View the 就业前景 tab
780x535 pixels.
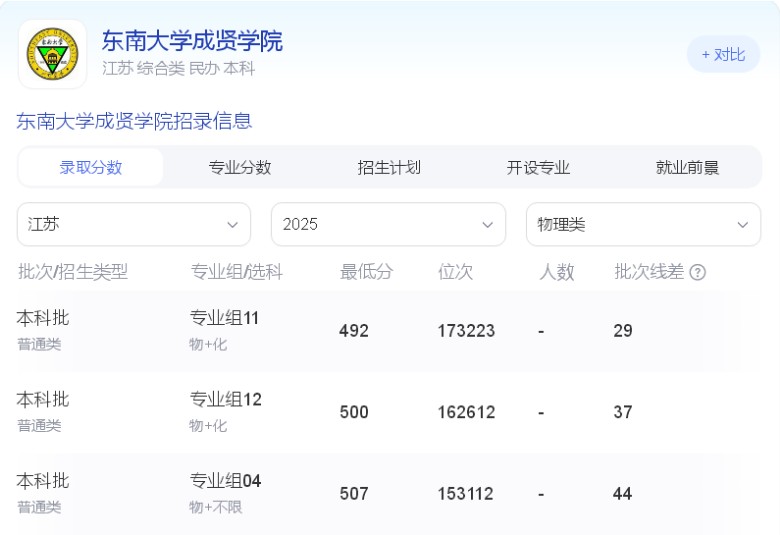(x=687, y=167)
